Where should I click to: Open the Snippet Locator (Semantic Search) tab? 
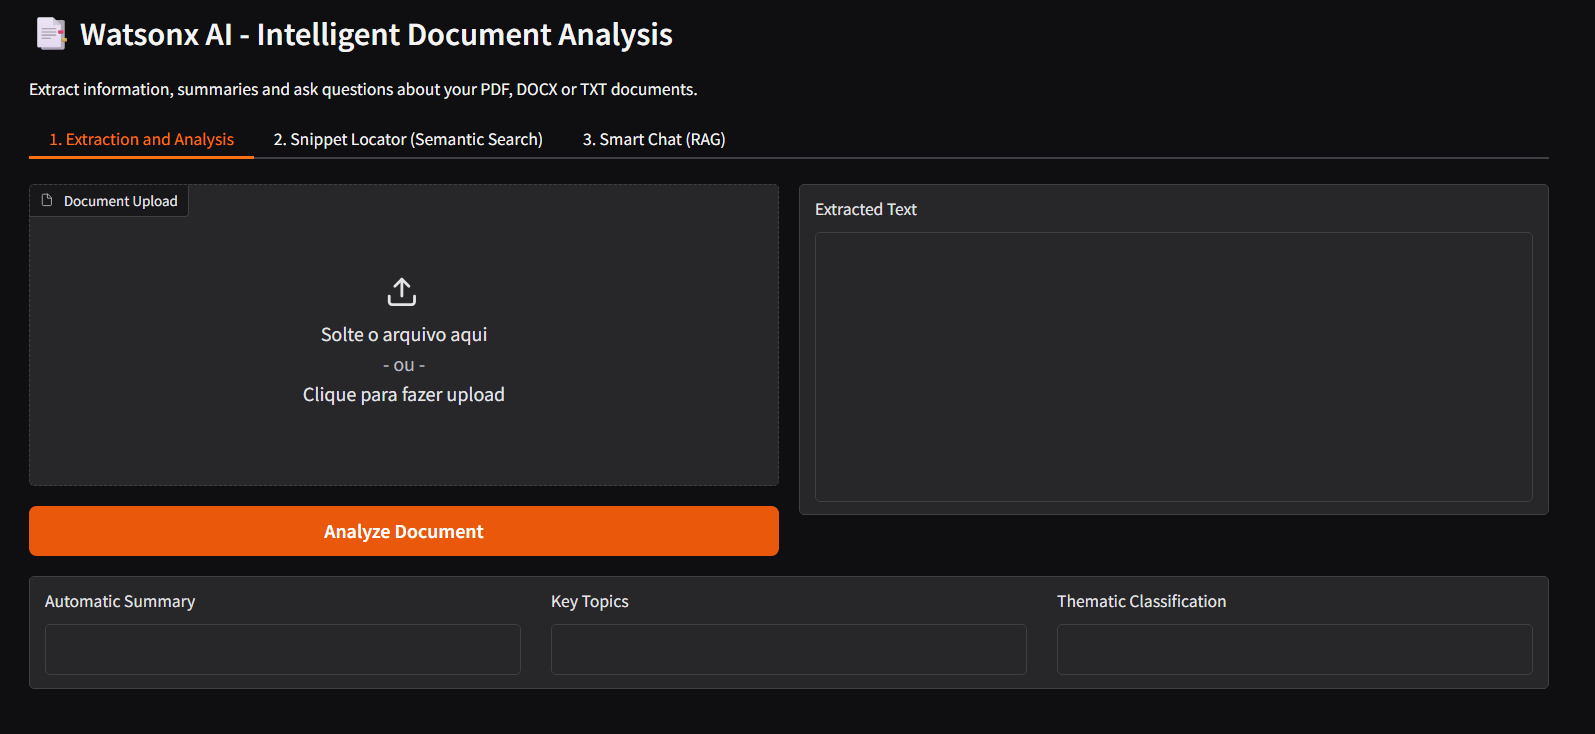408,139
